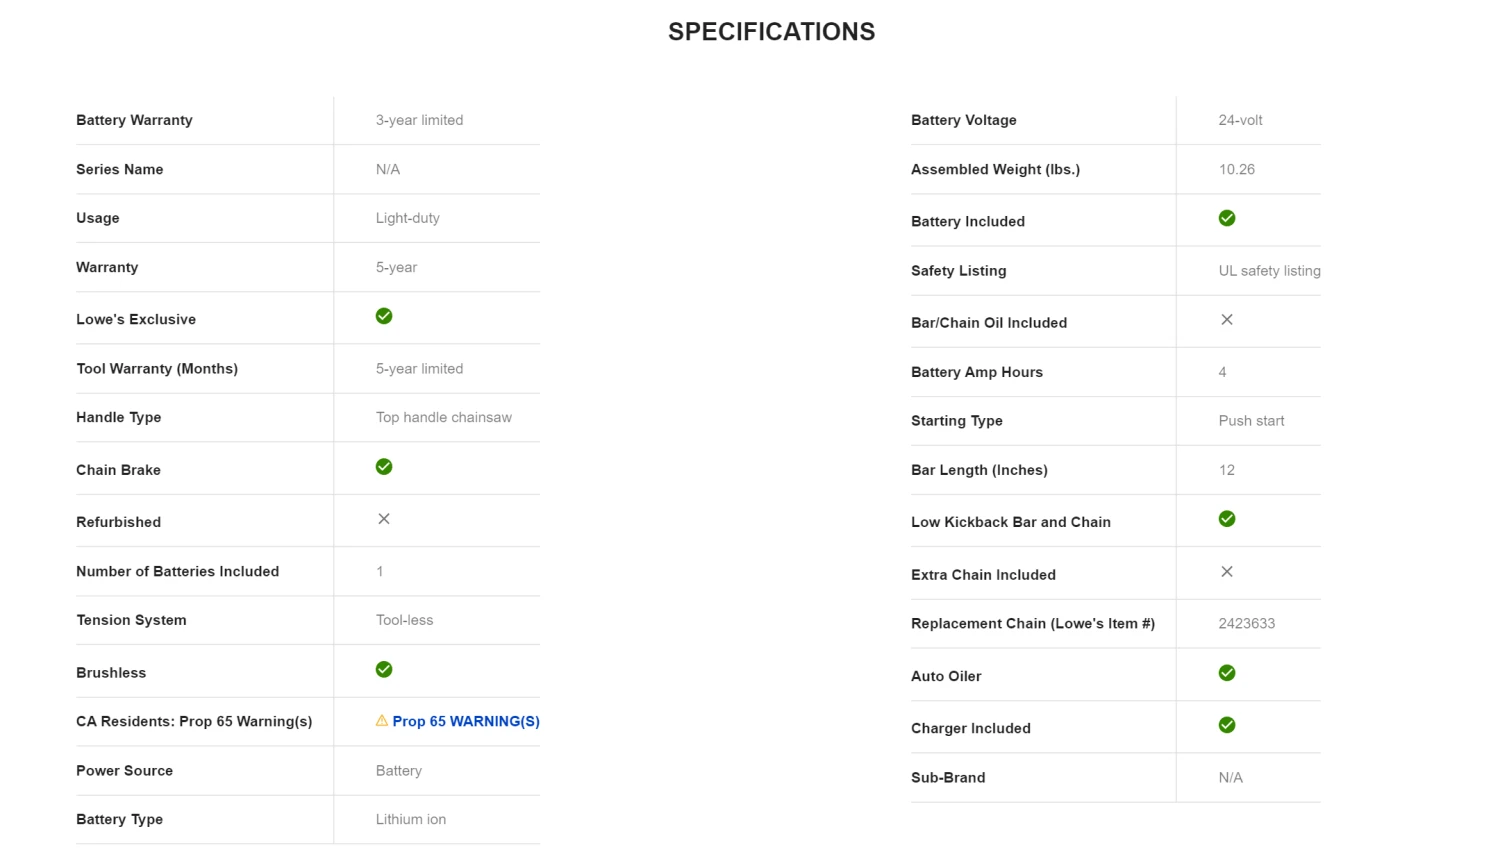
Task: Click the green check icon for Battery Included
Action: (1227, 218)
